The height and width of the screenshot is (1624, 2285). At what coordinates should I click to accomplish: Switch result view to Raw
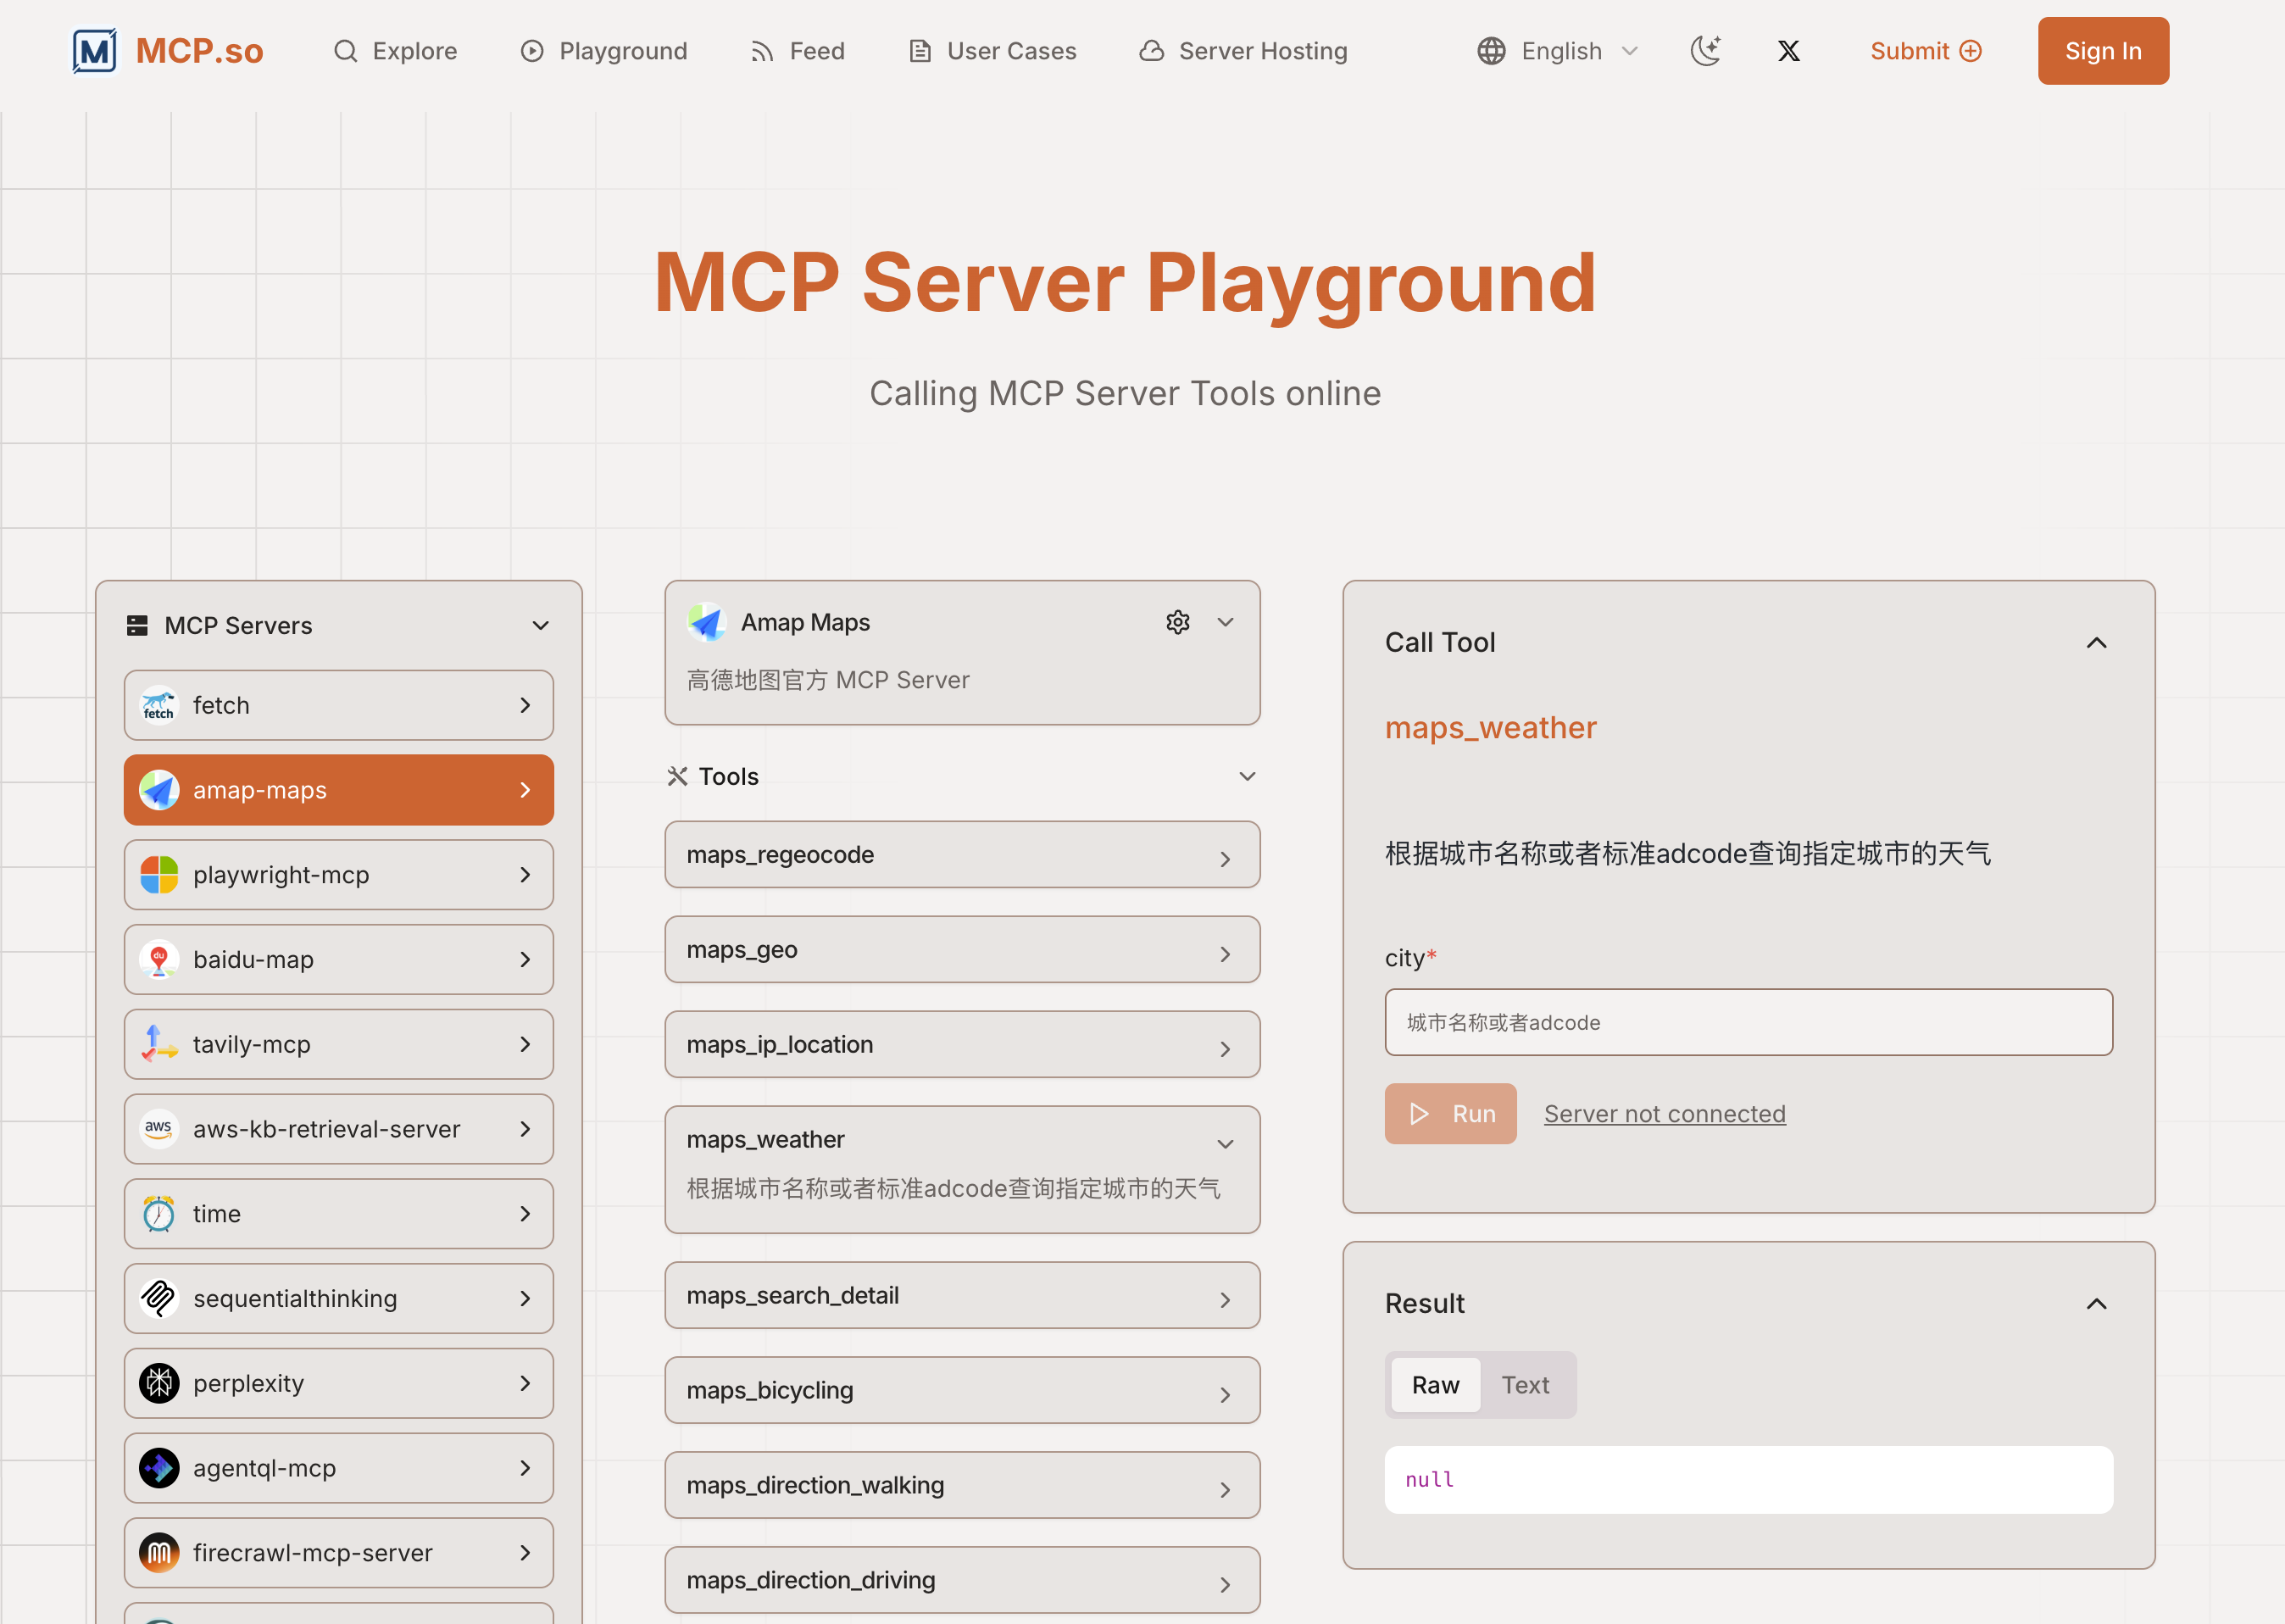[x=1434, y=1385]
